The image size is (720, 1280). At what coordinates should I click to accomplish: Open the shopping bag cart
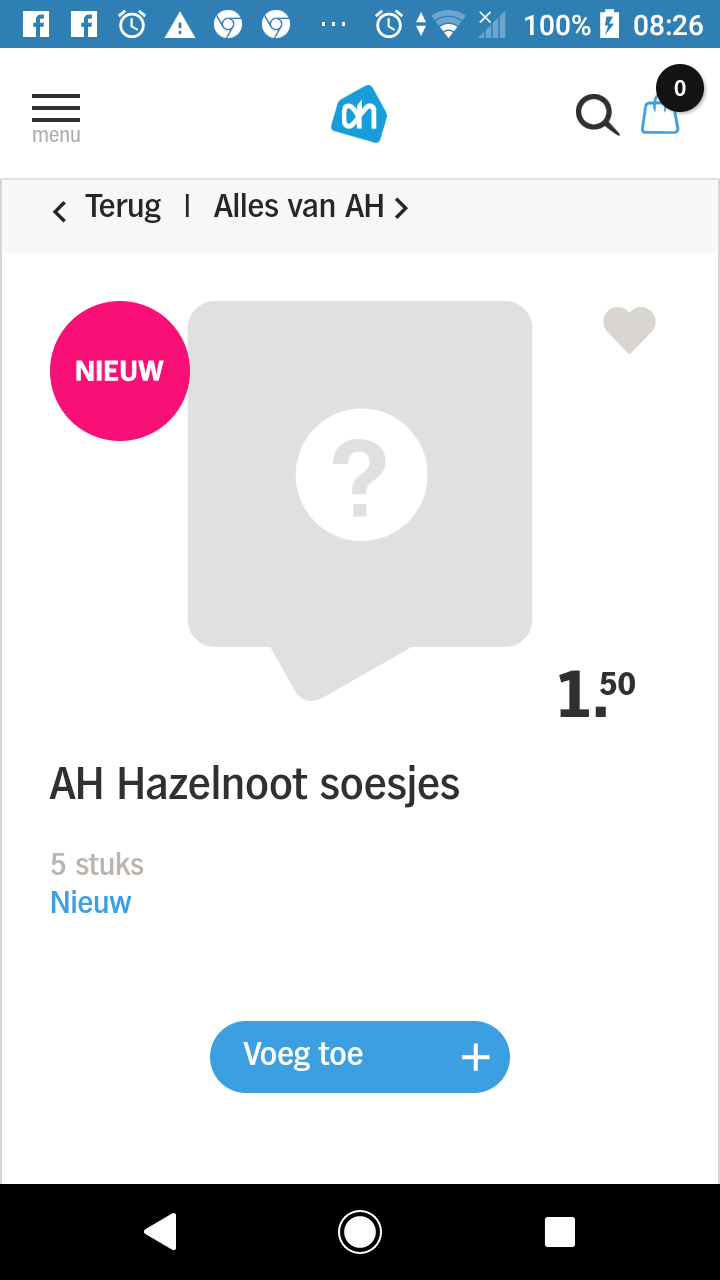tap(660, 115)
